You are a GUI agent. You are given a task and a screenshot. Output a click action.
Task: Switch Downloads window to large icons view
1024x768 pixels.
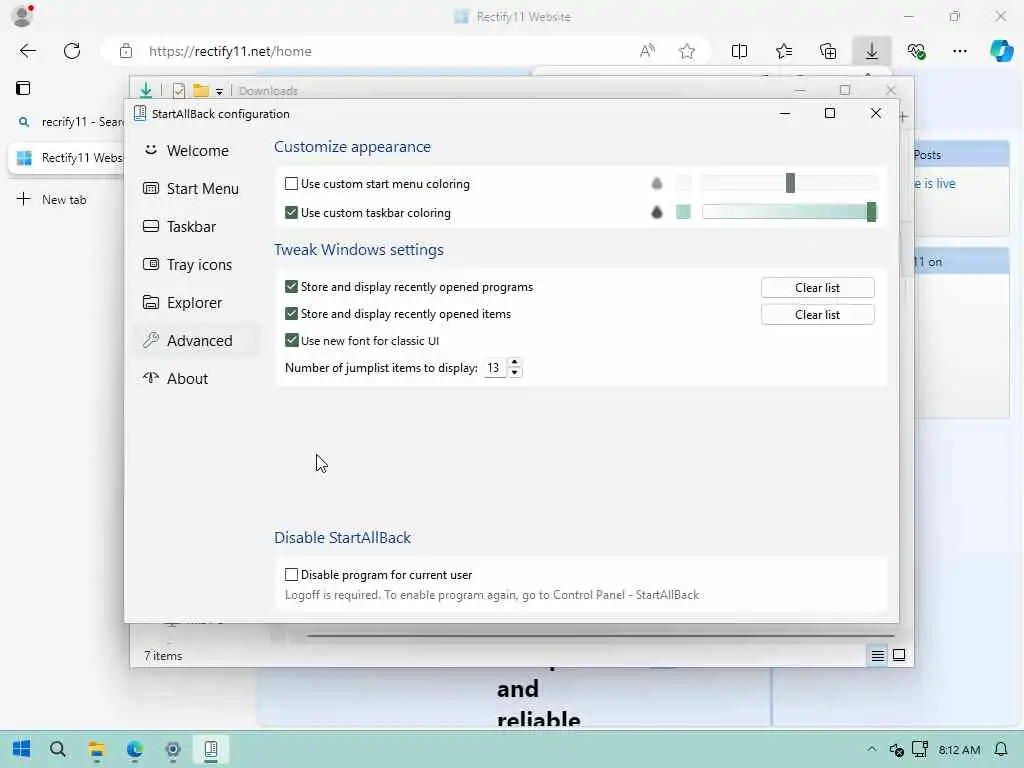[899, 655]
